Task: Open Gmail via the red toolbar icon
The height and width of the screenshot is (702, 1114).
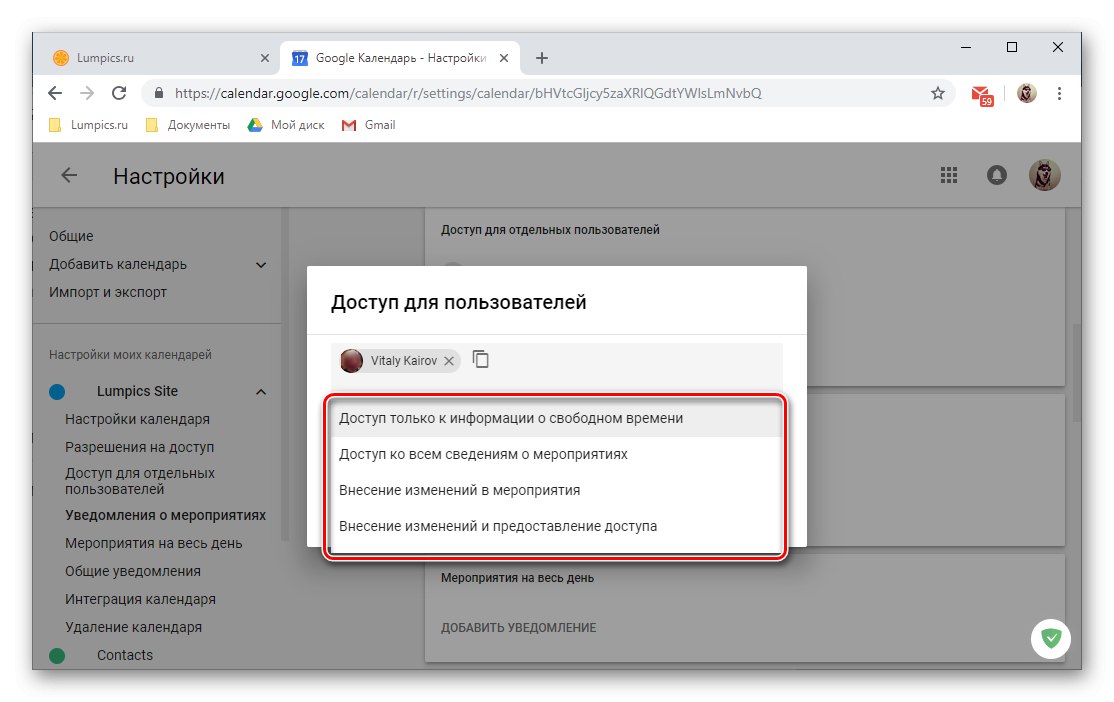Action: [x=981, y=92]
